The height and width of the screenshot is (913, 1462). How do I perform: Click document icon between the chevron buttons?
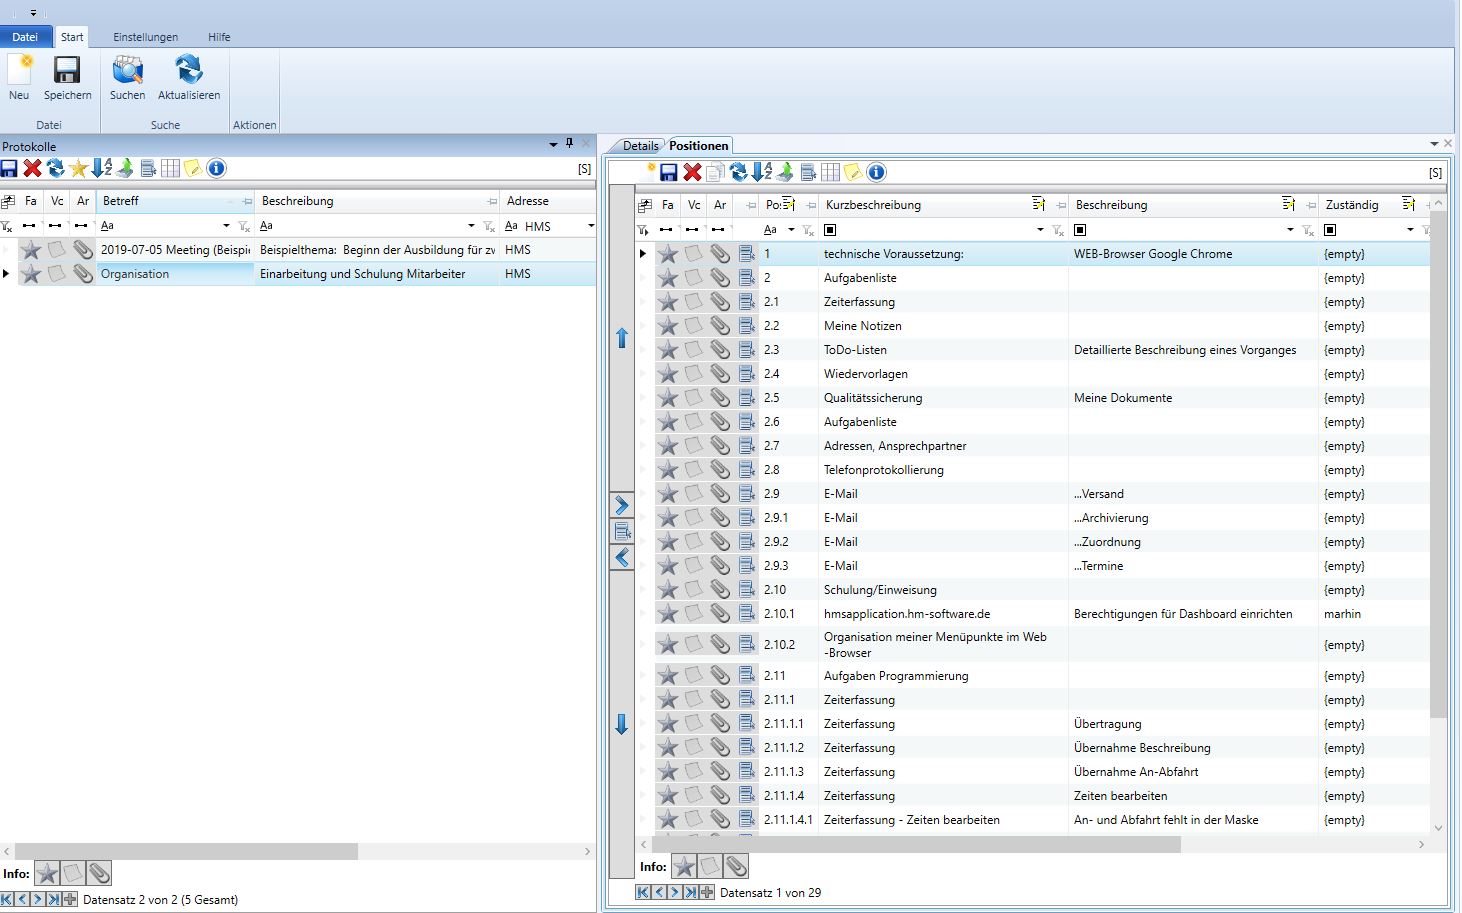(x=622, y=531)
